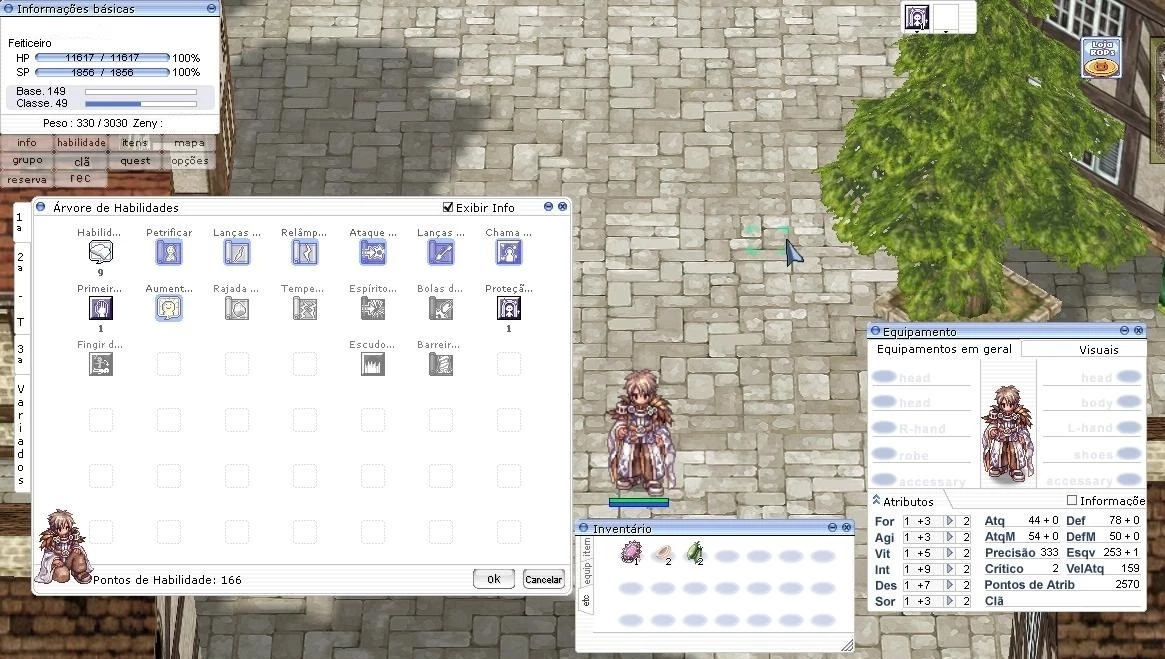Click the shoes equipment slot

(x=1091, y=454)
